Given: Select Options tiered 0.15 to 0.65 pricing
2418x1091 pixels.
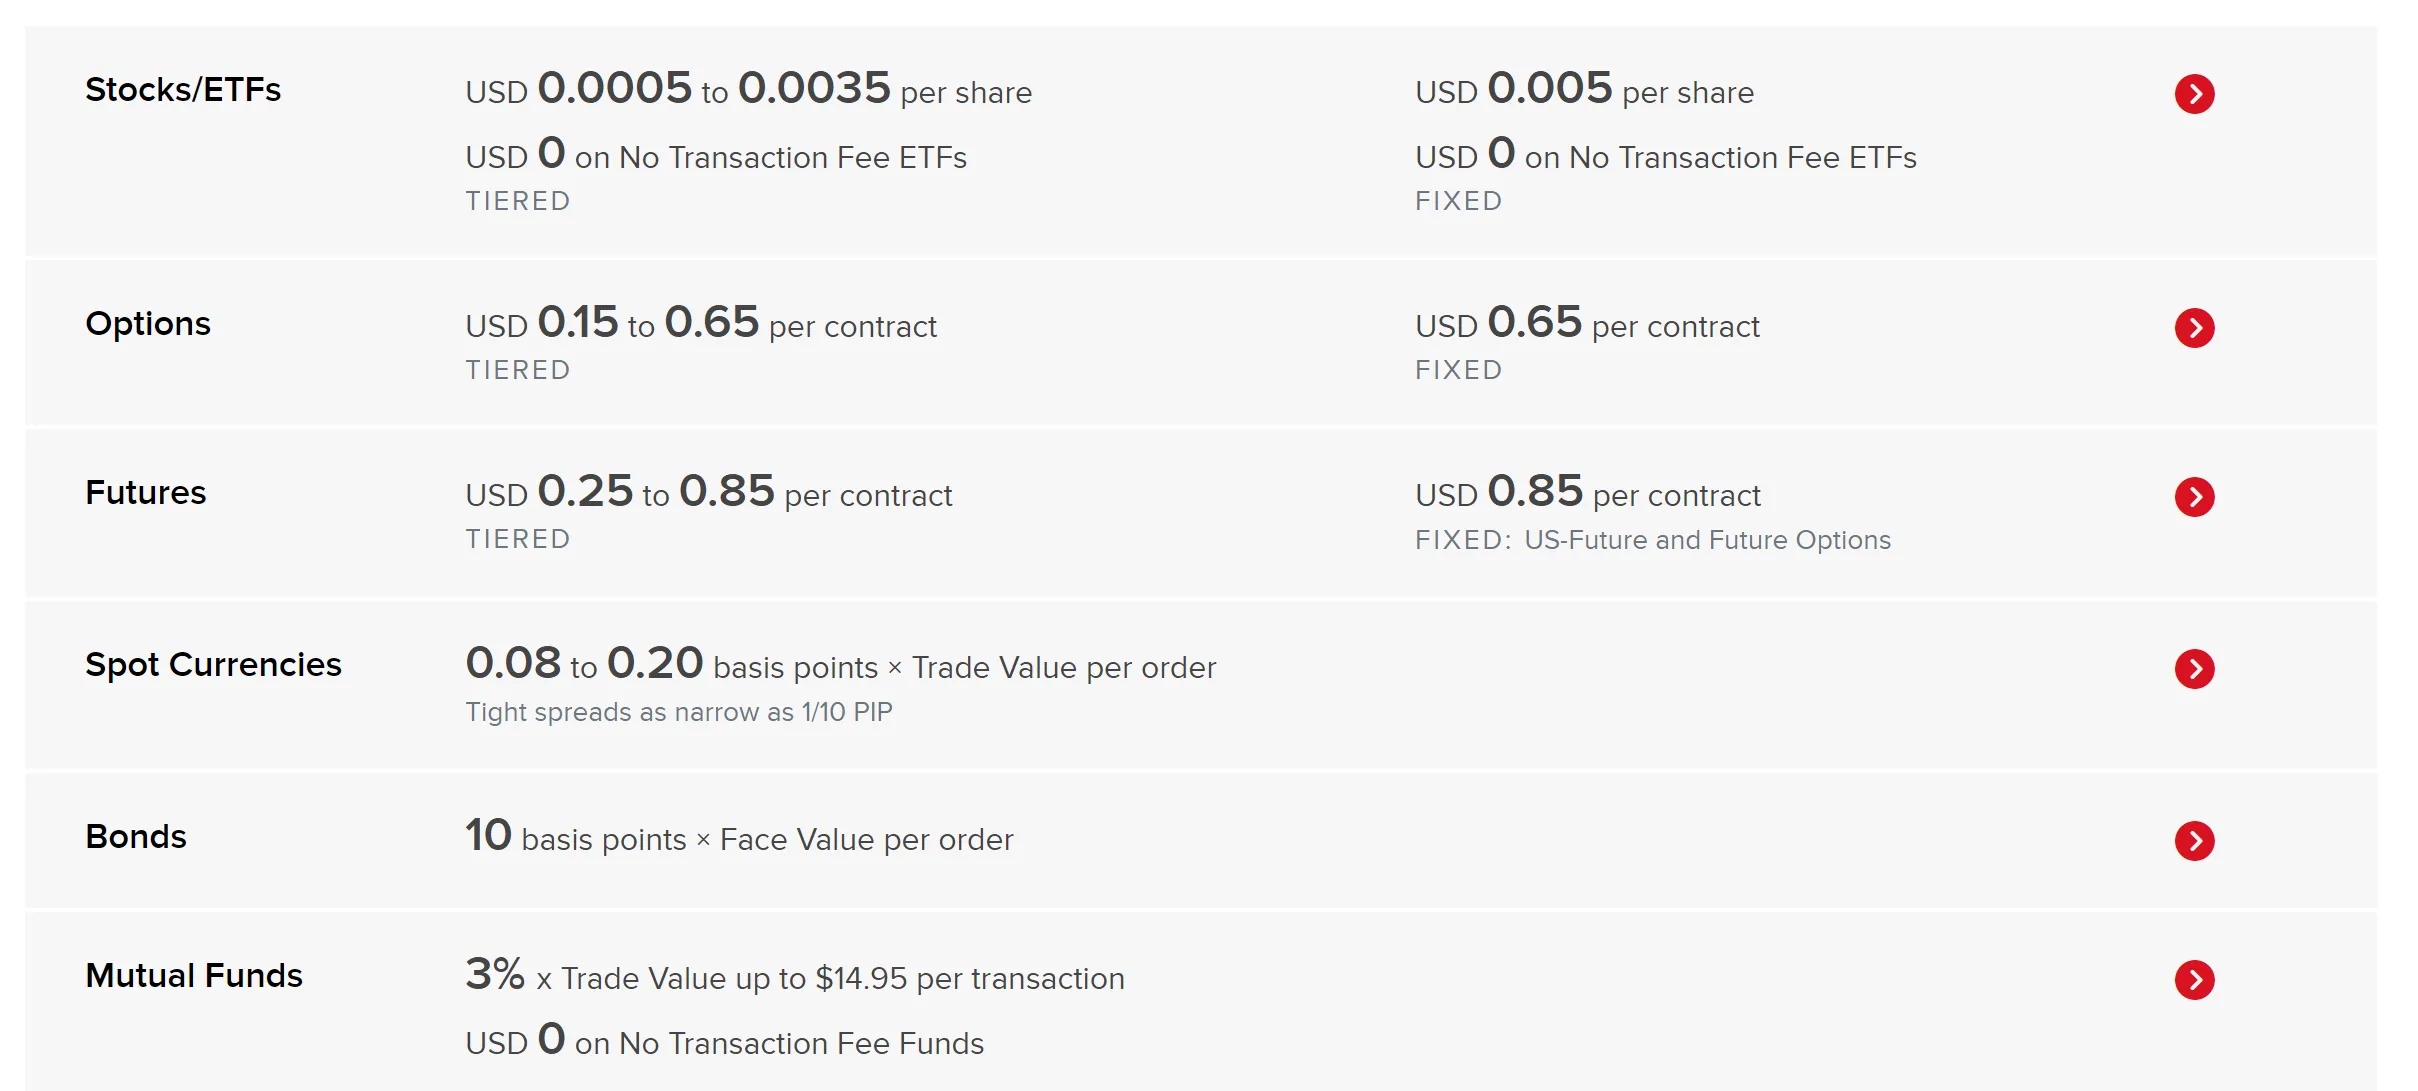Looking at the screenshot, I should 700,324.
